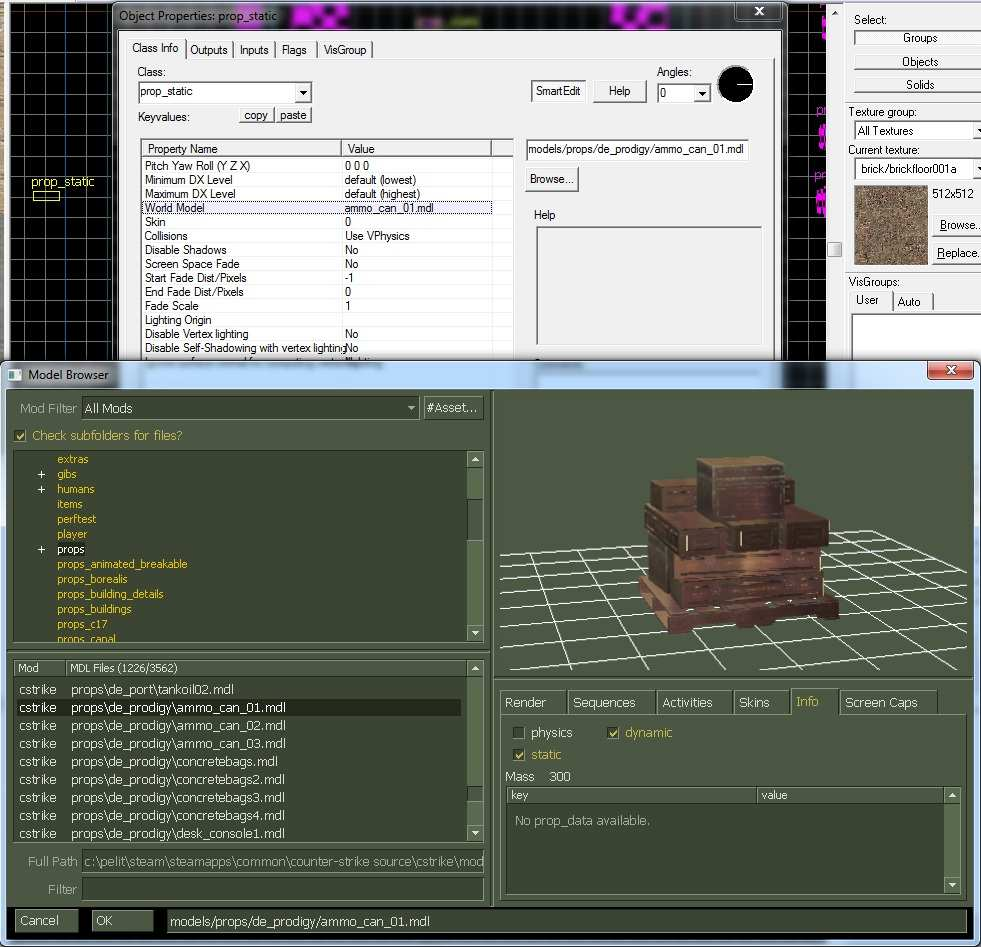Select tankoil02.mdl in the file list
This screenshot has width=981, height=947.
(x=239, y=689)
